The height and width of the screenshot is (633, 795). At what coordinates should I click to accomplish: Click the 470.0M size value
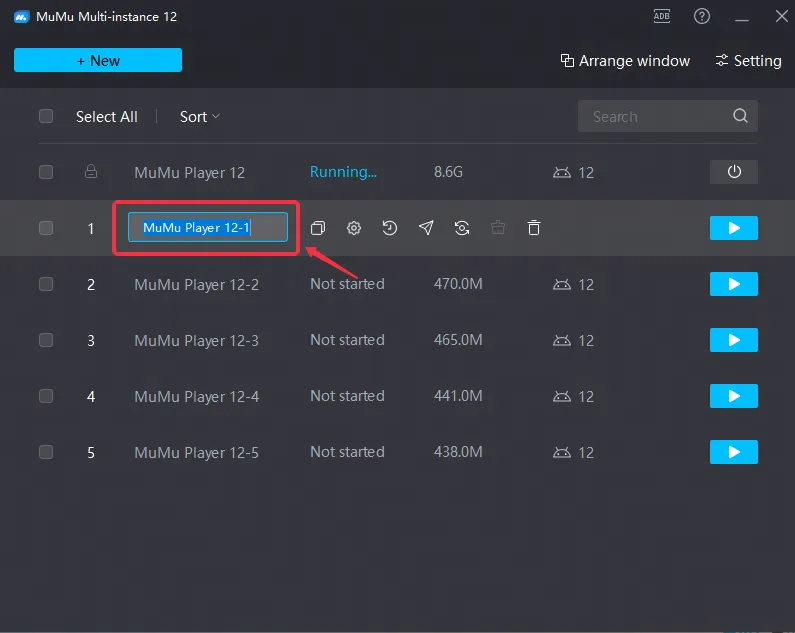click(458, 284)
